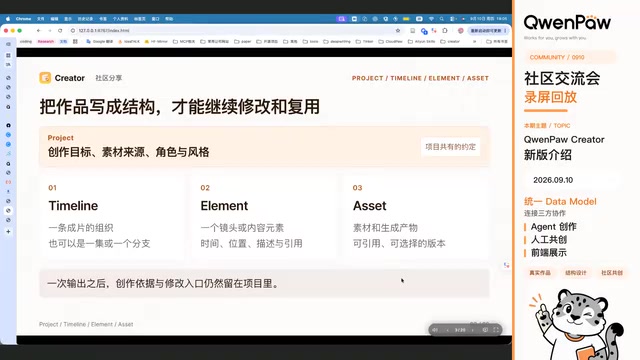Click the Agent 创作 list item

(553, 227)
